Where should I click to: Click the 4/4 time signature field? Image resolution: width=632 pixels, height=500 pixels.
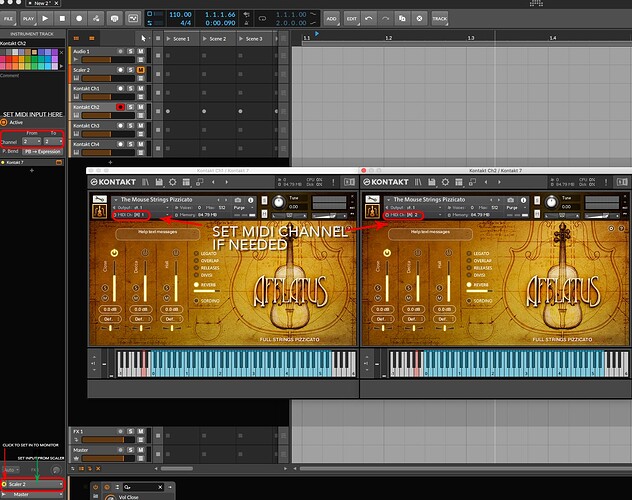click(x=185, y=23)
